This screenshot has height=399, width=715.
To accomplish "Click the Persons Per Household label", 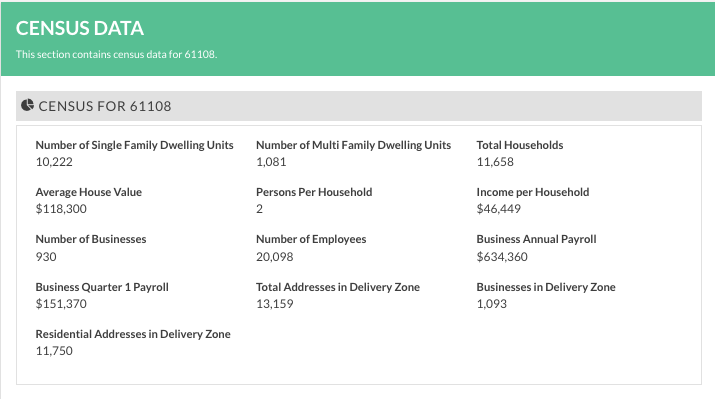I will (314, 192).
